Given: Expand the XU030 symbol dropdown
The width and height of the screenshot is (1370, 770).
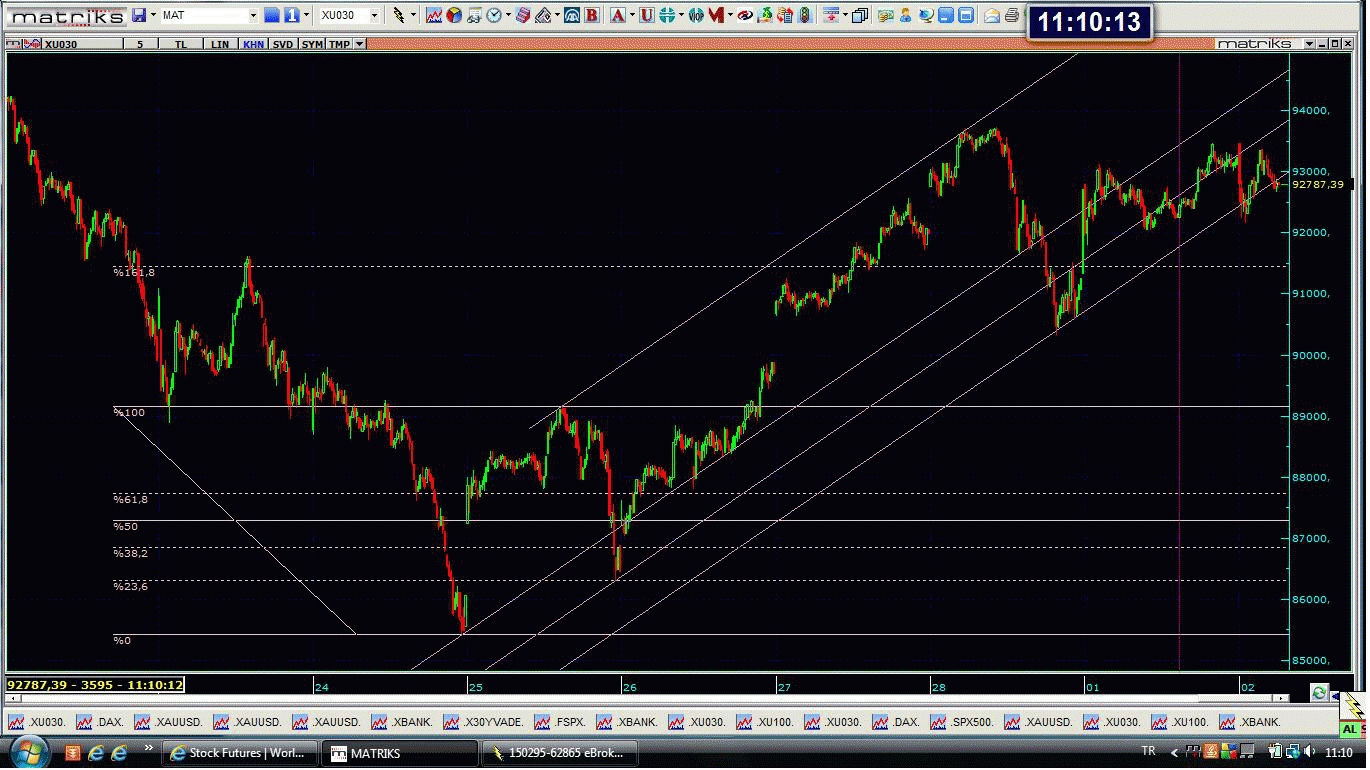Looking at the screenshot, I should (x=375, y=15).
